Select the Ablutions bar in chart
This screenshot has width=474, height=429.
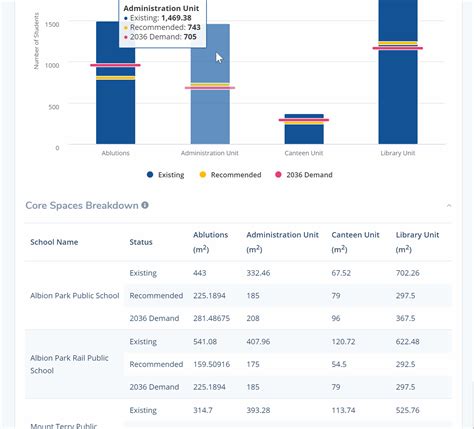(x=116, y=83)
